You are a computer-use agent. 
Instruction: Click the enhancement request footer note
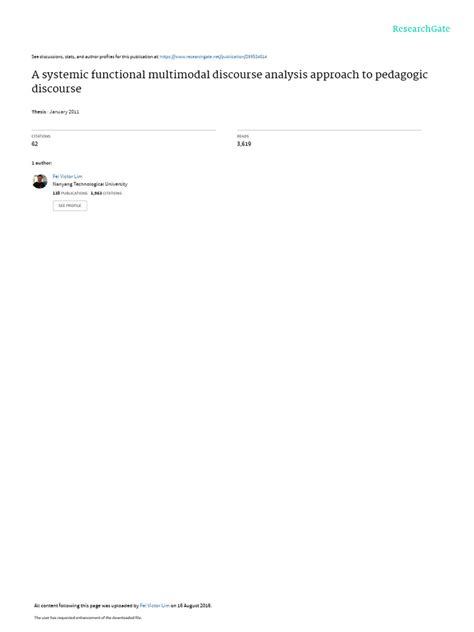click(x=88, y=617)
